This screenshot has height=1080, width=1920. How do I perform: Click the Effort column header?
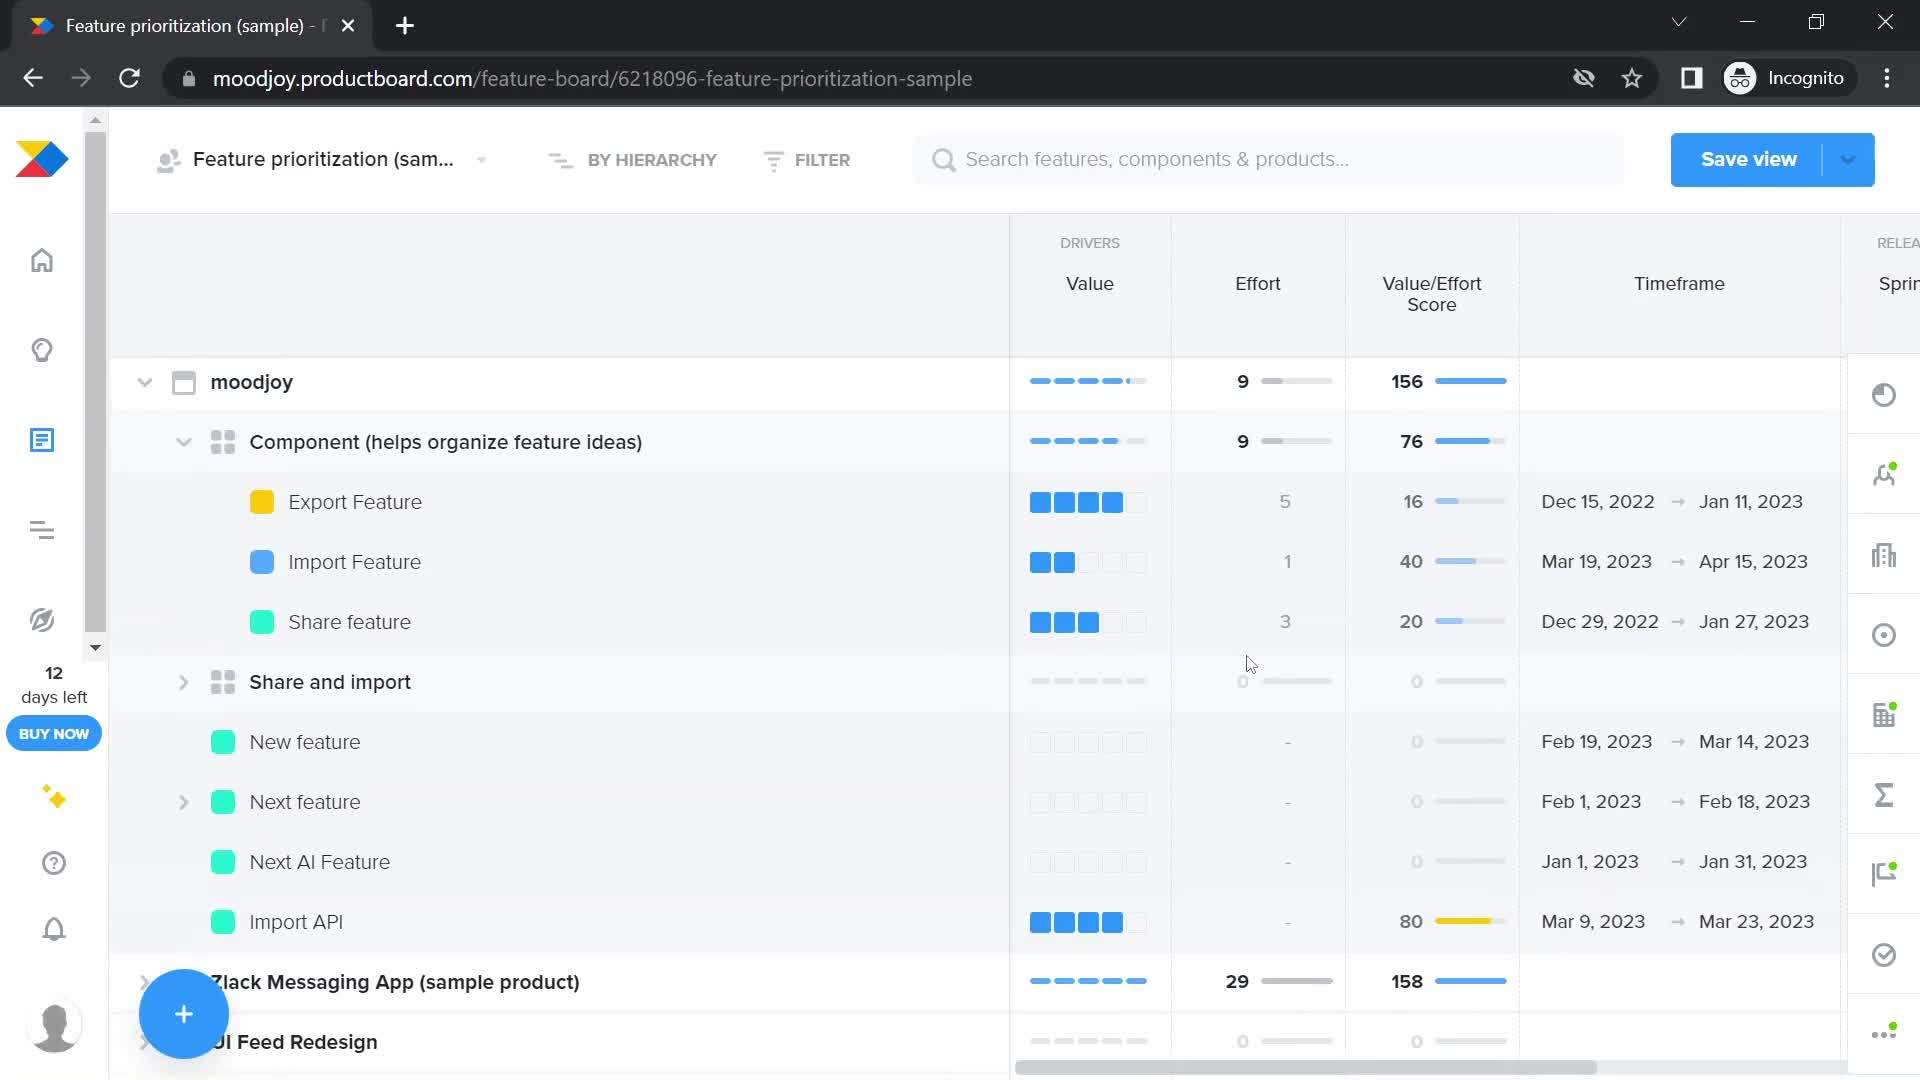[x=1257, y=284]
